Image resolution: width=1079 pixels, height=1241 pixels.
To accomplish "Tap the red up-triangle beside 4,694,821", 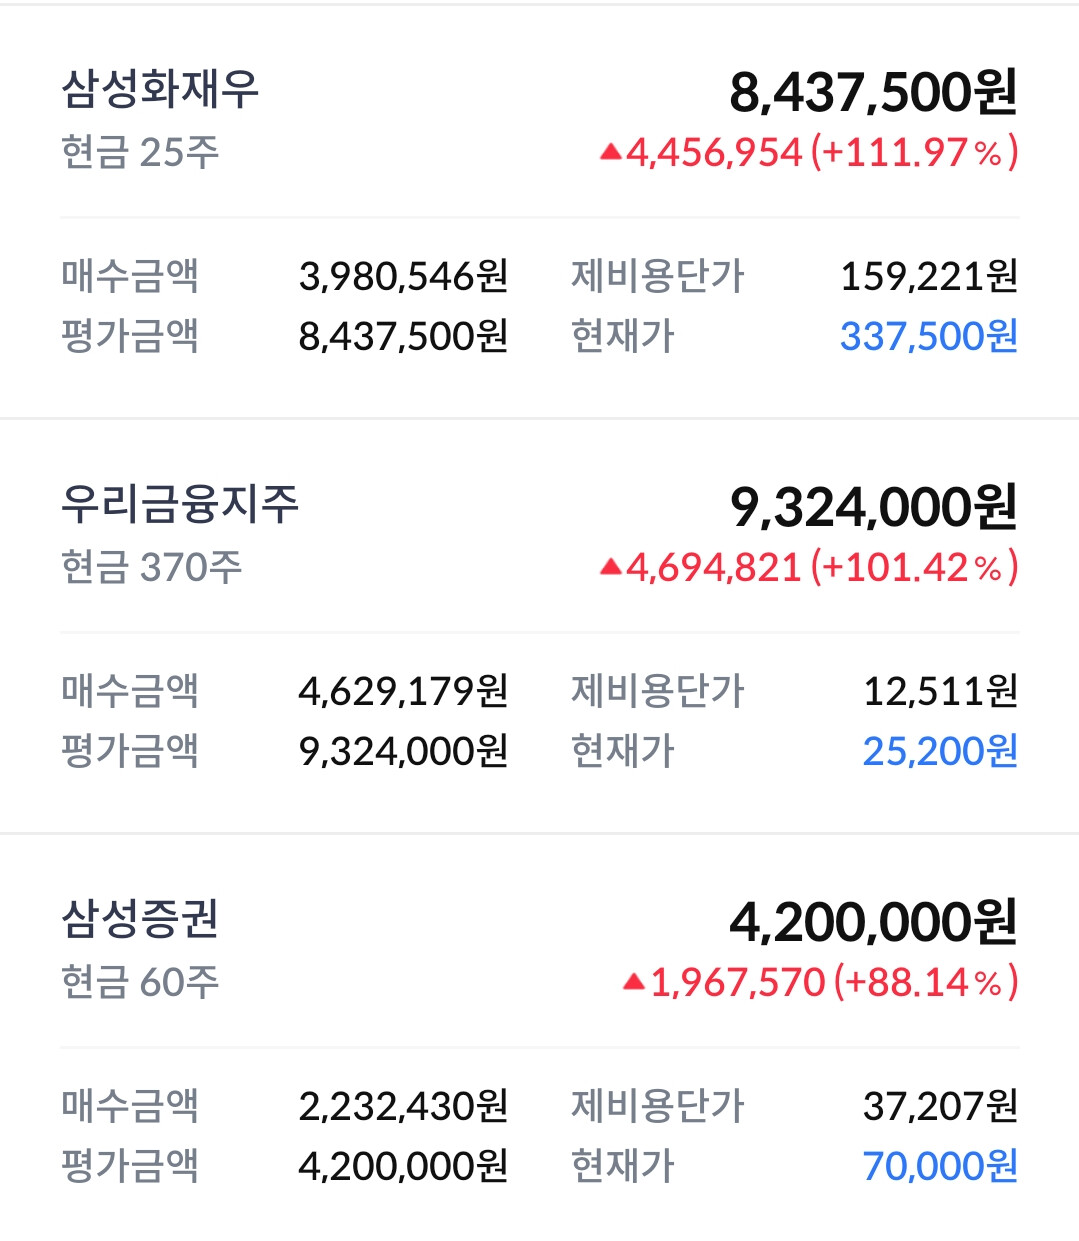I will click(x=611, y=567).
